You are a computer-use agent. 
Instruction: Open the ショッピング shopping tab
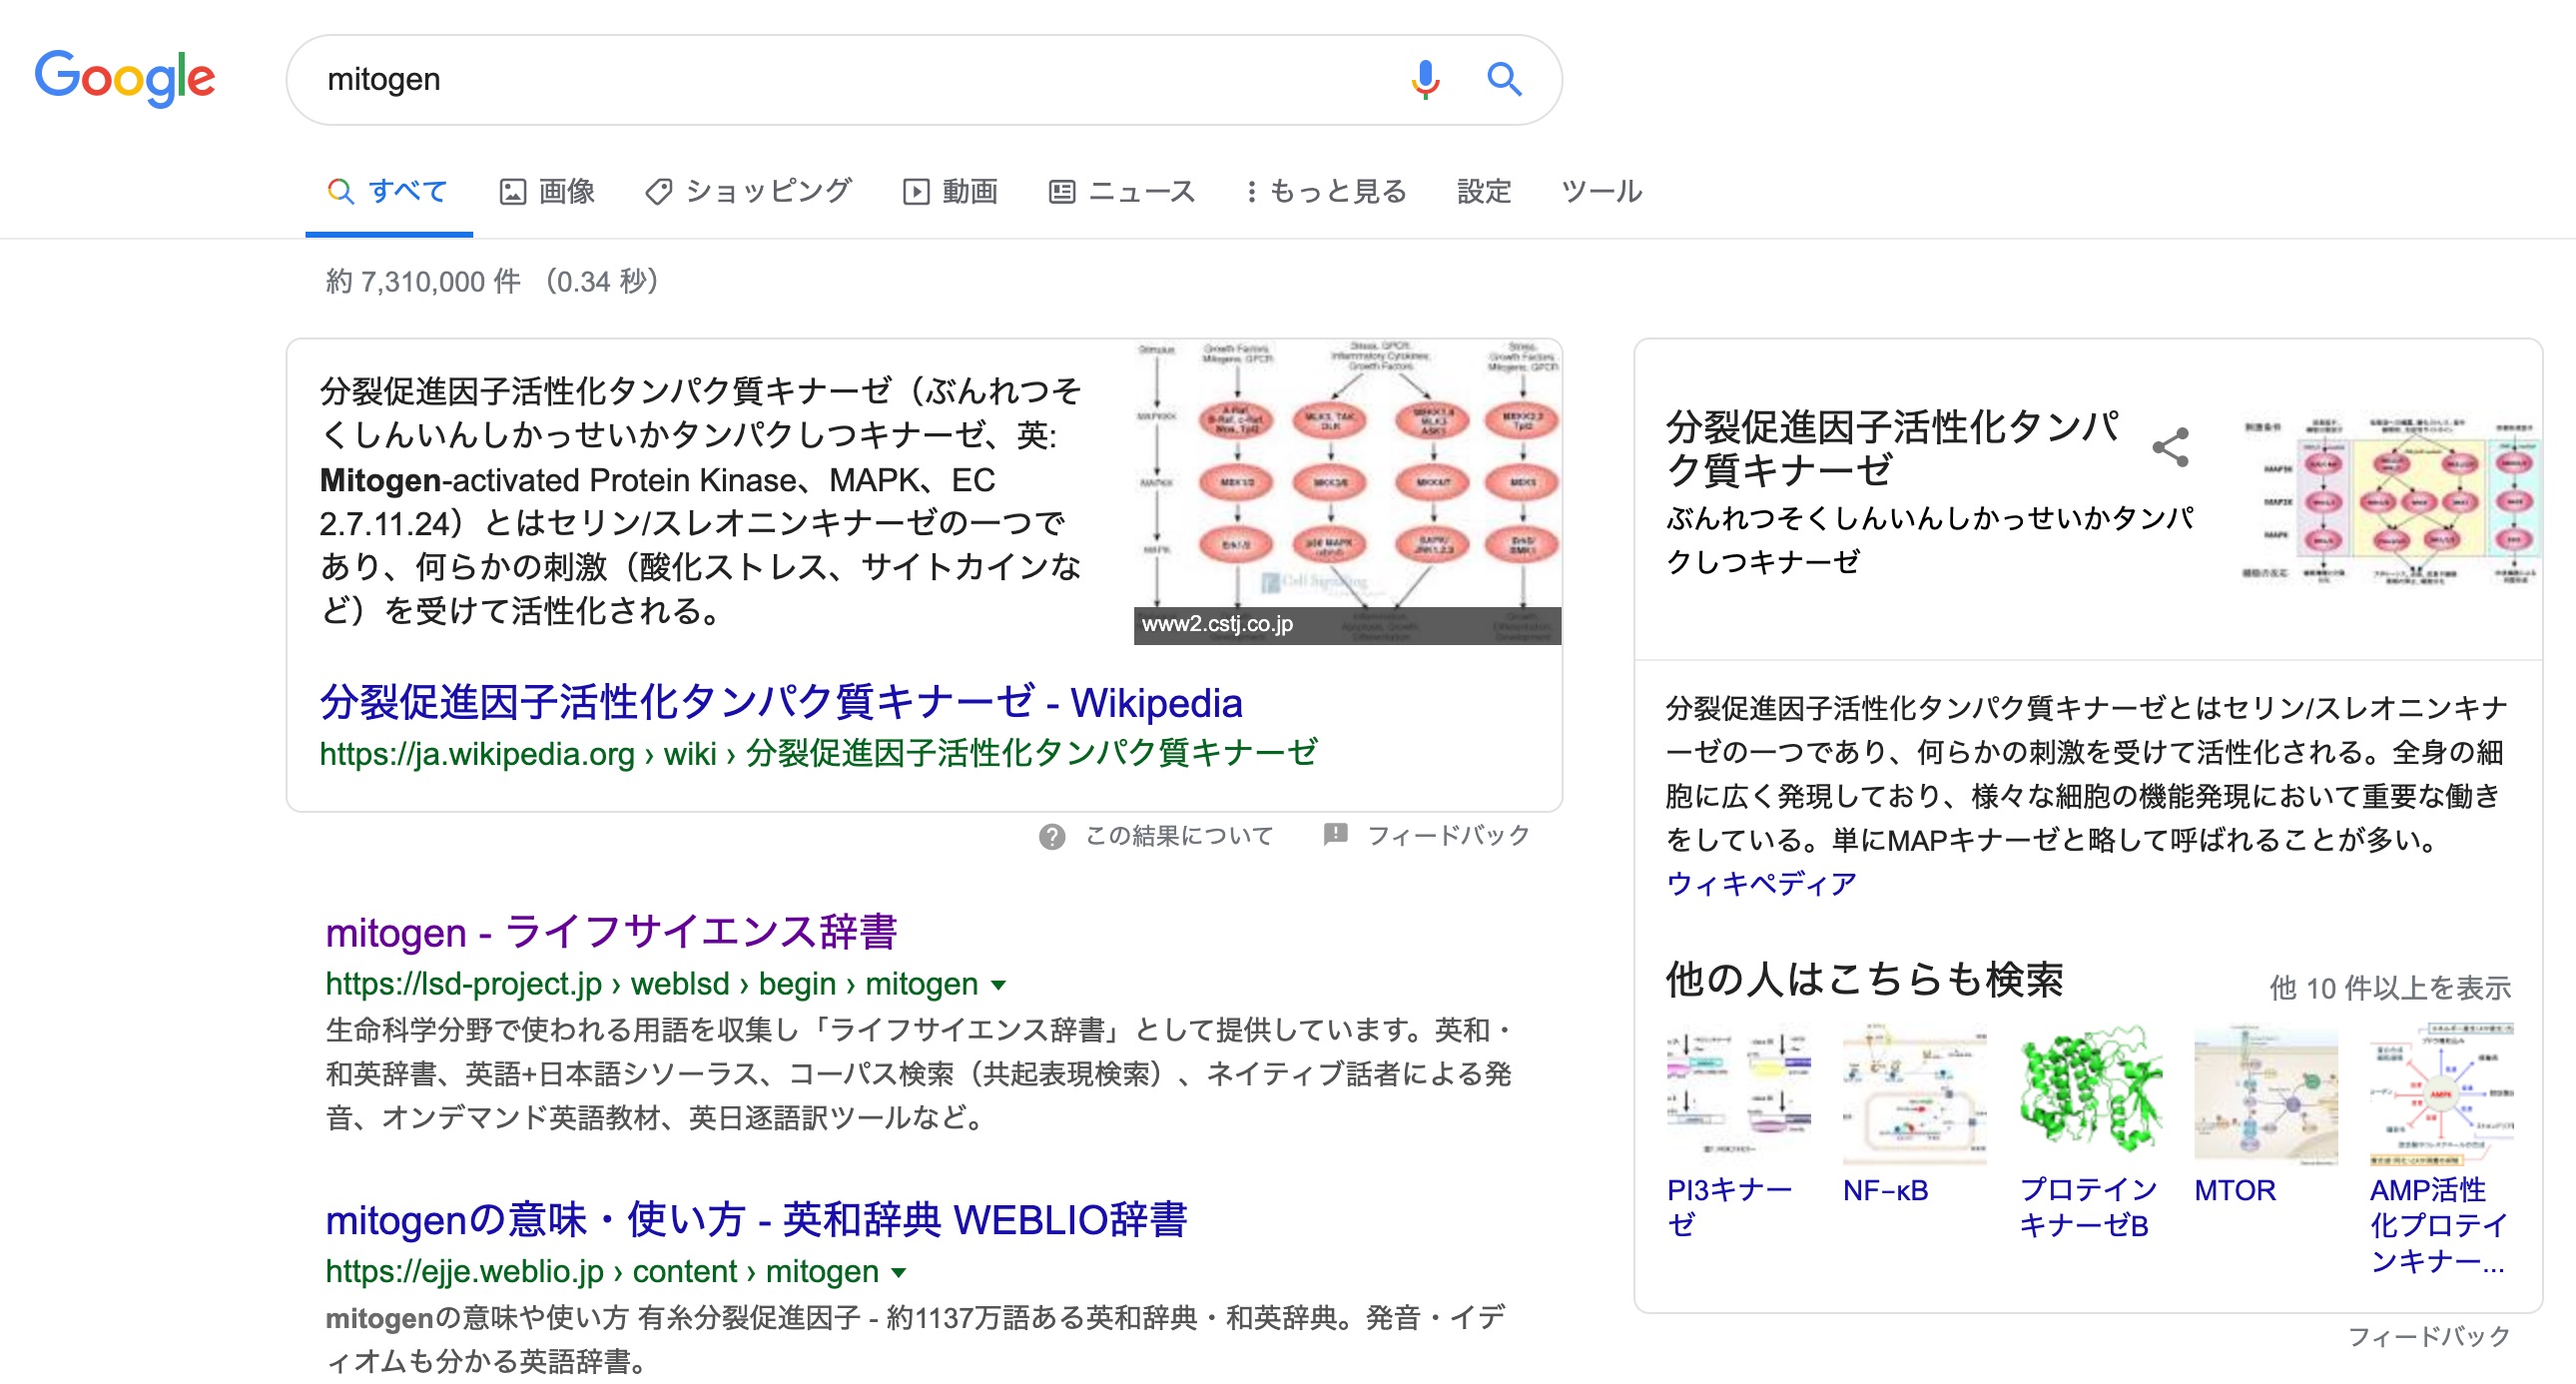[x=749, y=191]
